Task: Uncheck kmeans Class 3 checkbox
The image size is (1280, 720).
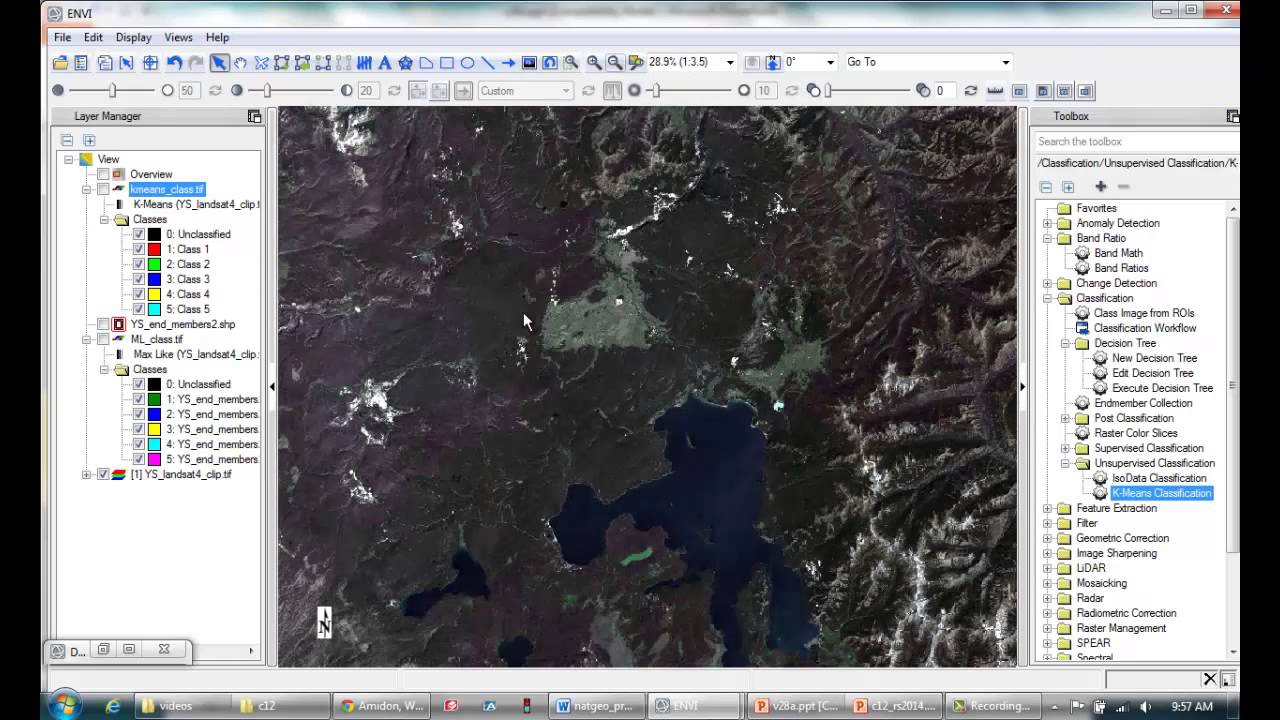Action: (x=138, y=279)
